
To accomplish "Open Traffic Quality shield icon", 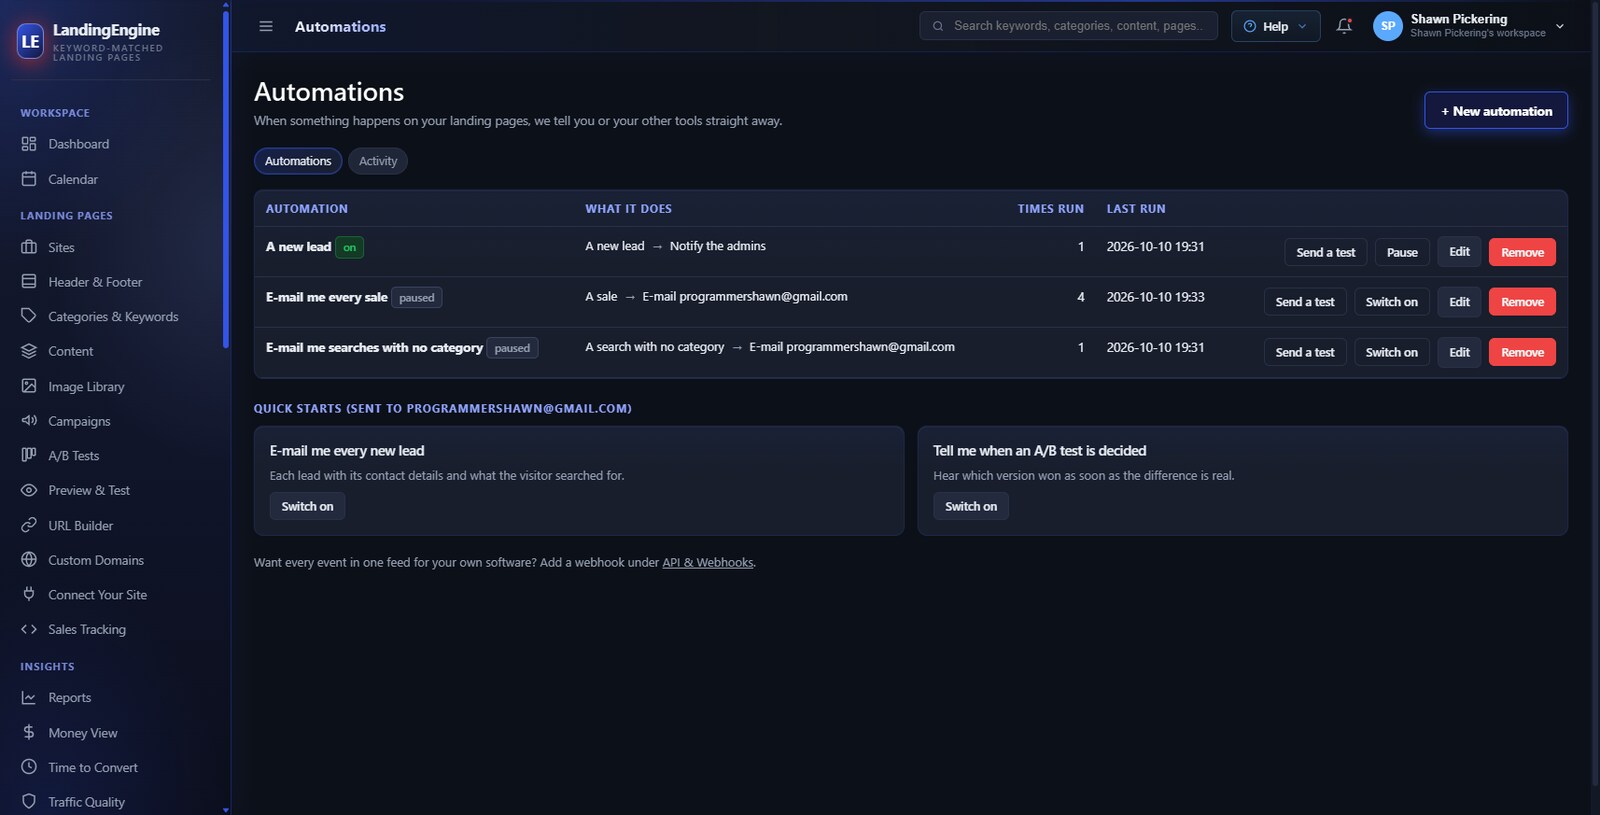I will point(29,802).
